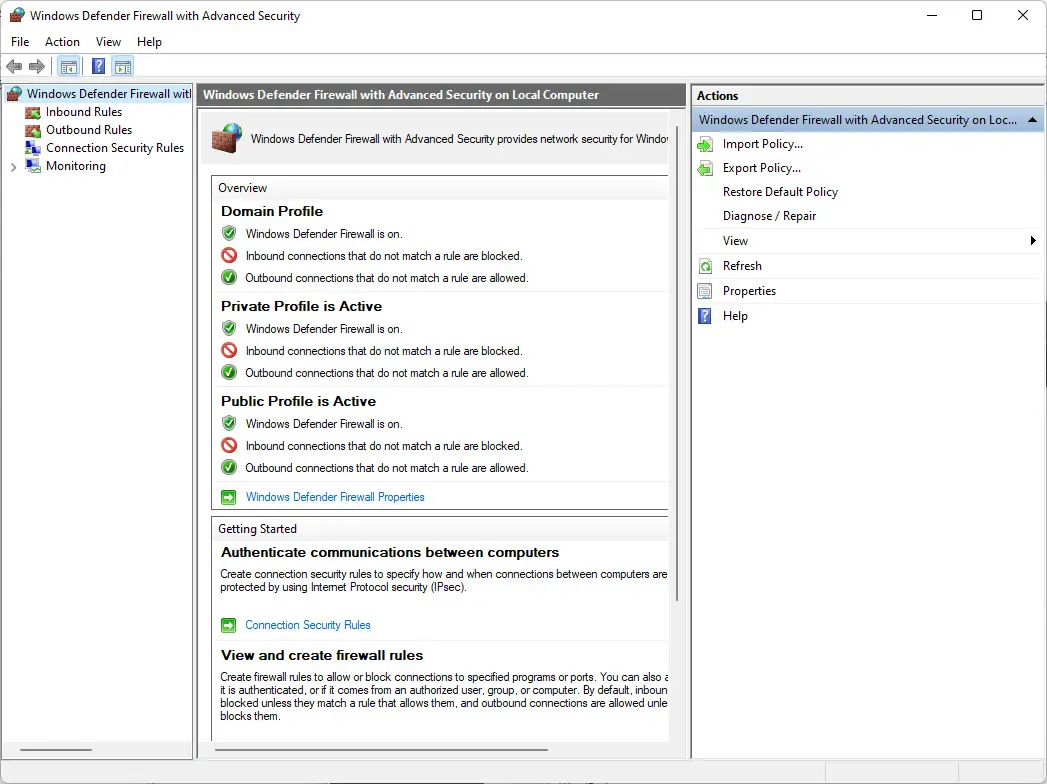
Task: Select root Windows Defender Firewall tree node
Action: coord(109,94)
